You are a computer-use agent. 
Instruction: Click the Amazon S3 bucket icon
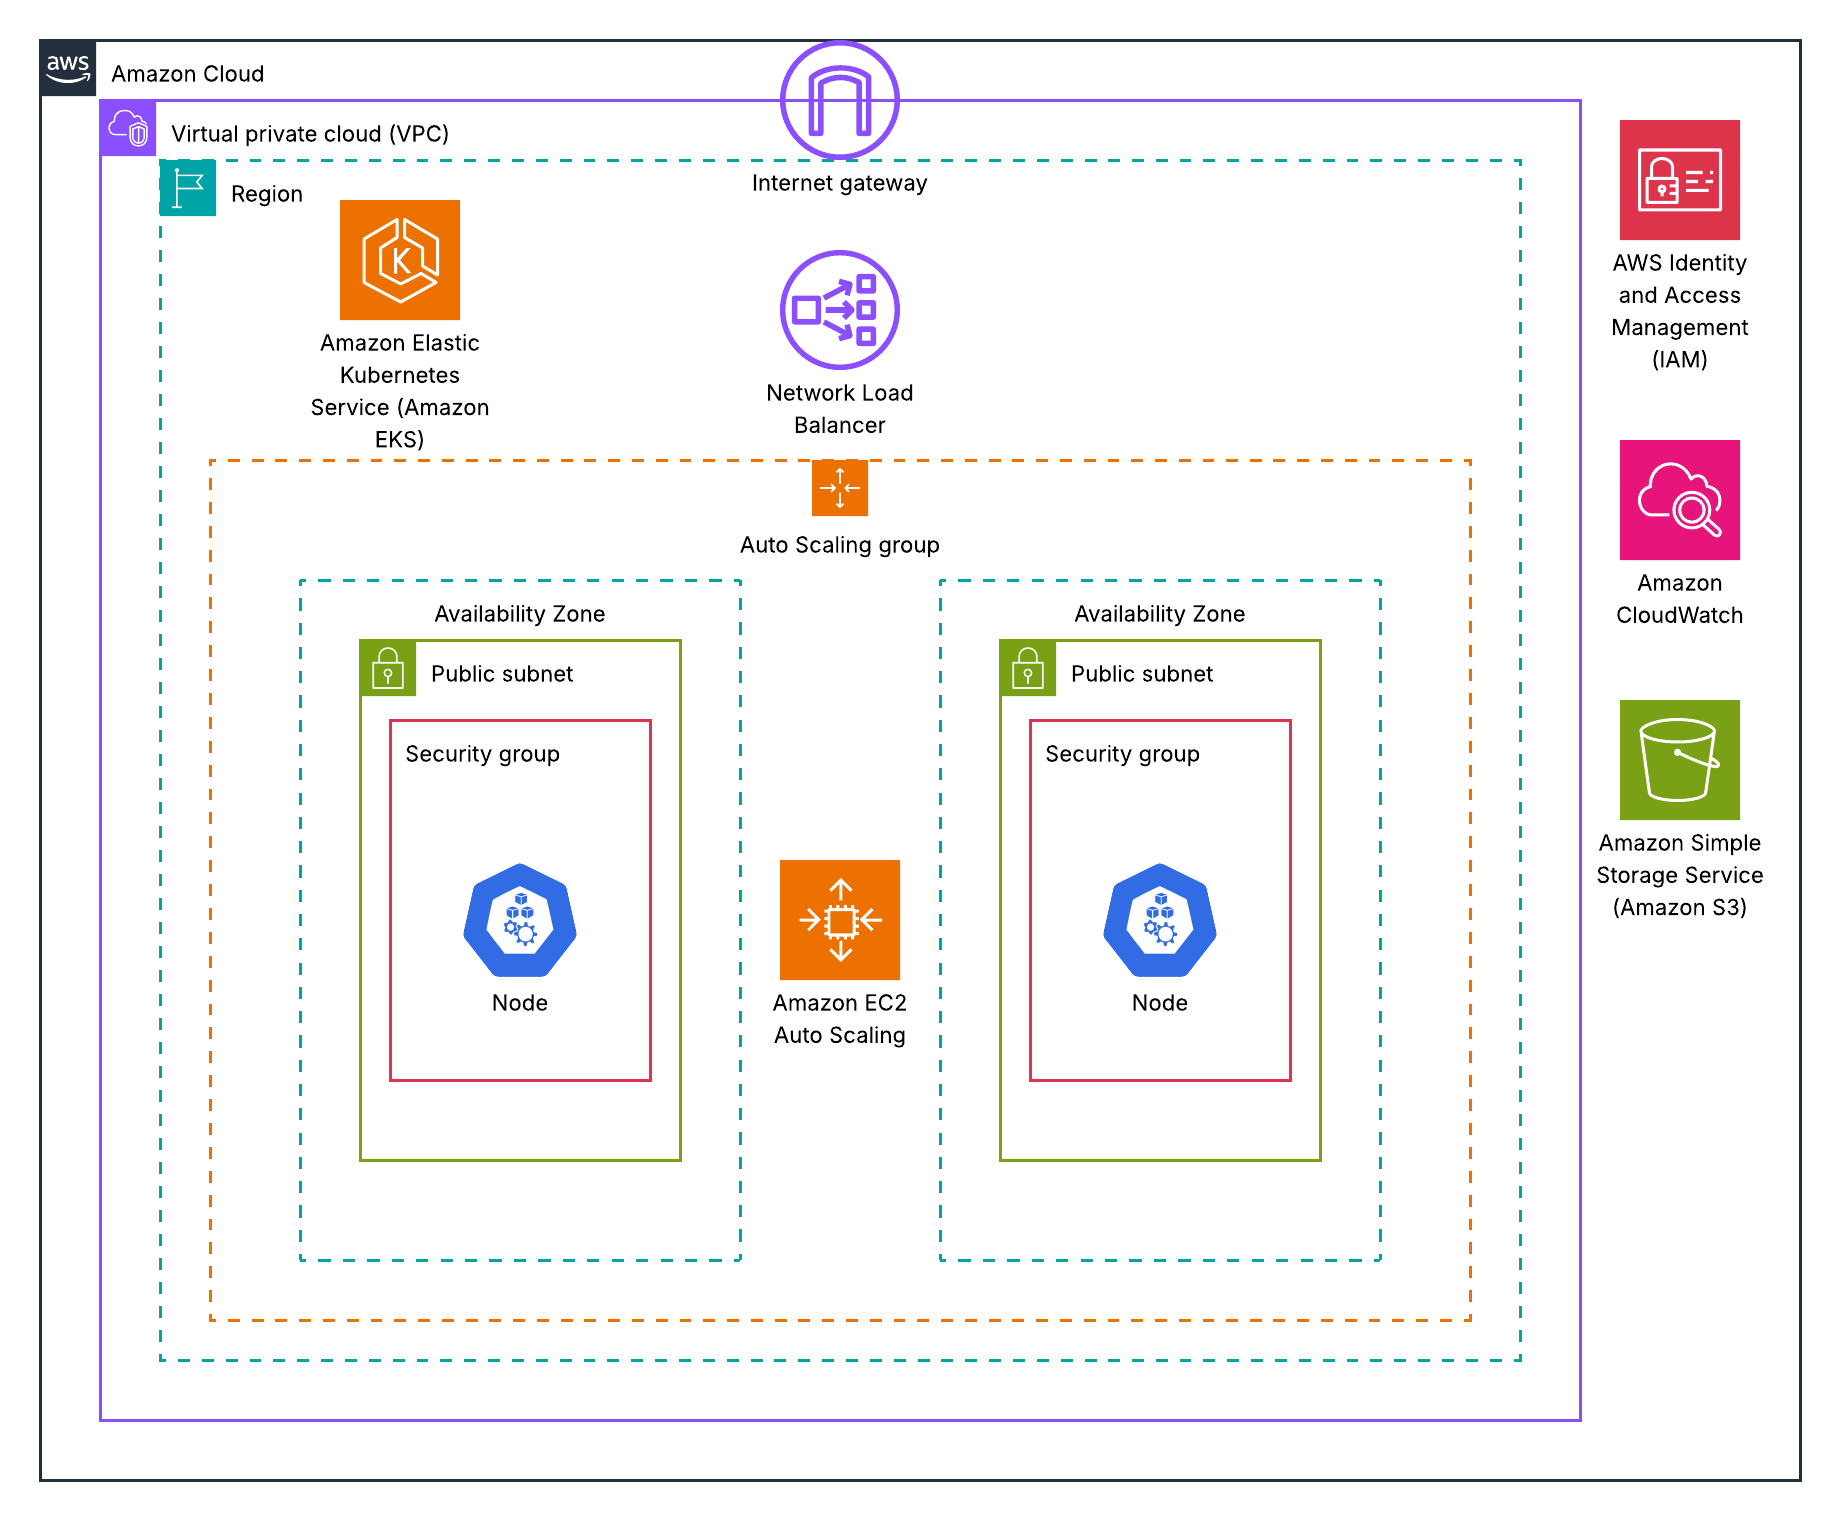(1680, 760)
